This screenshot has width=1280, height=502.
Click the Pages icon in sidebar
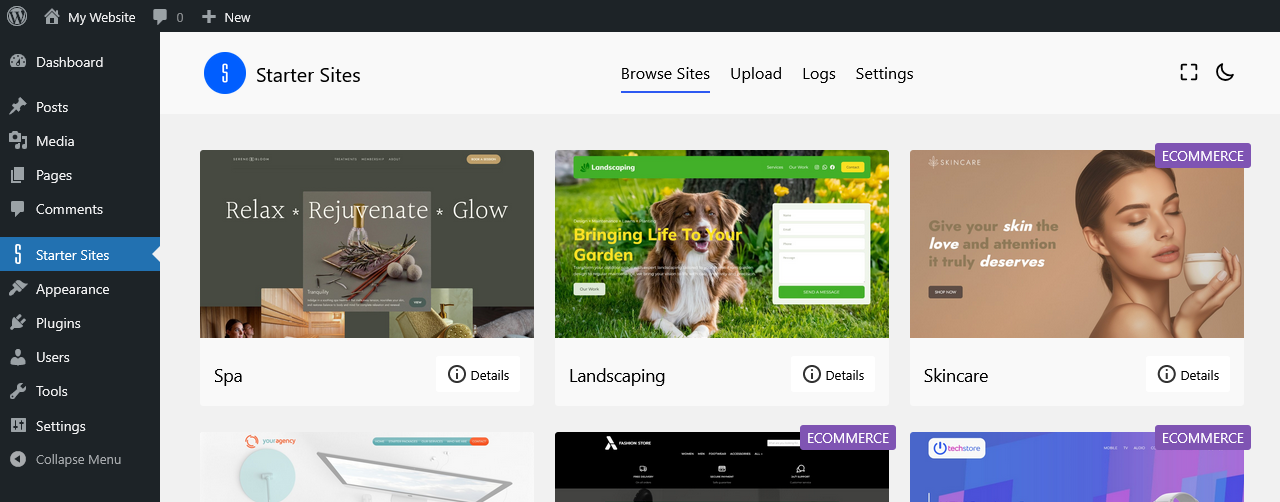(18, 175)
